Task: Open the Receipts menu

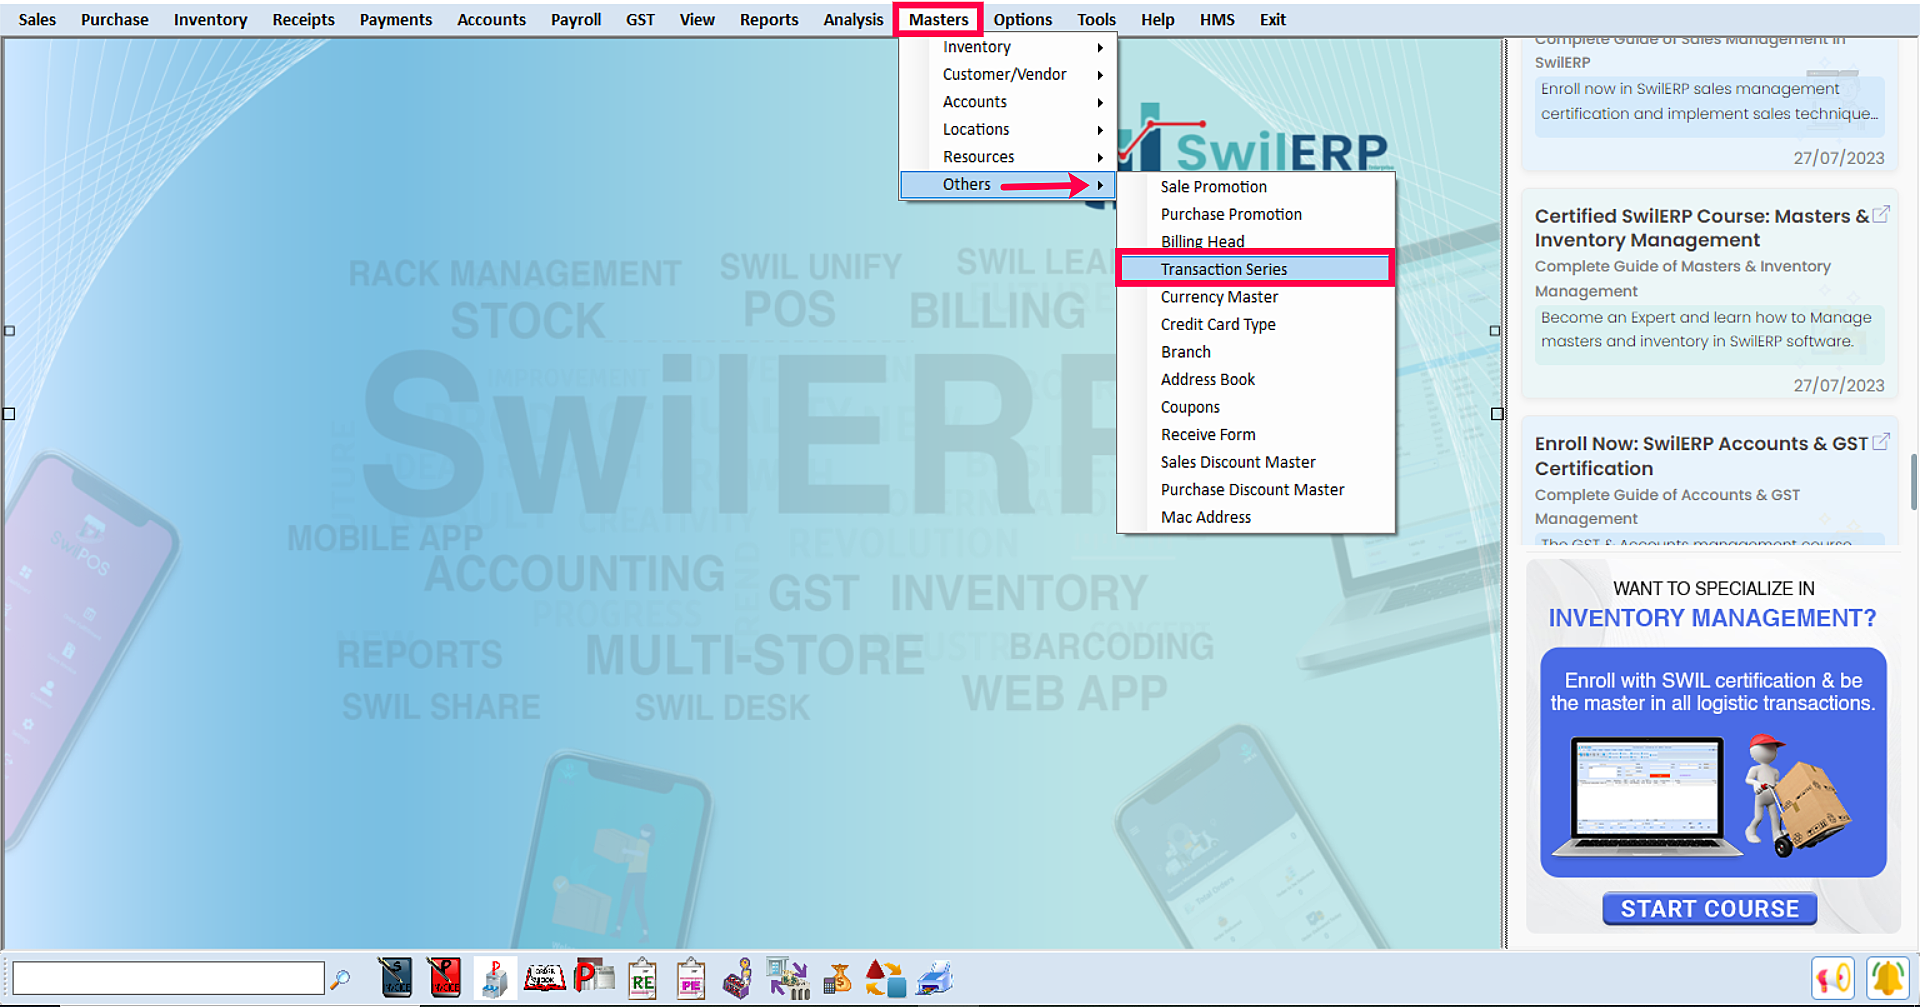Action: point(304,19)
